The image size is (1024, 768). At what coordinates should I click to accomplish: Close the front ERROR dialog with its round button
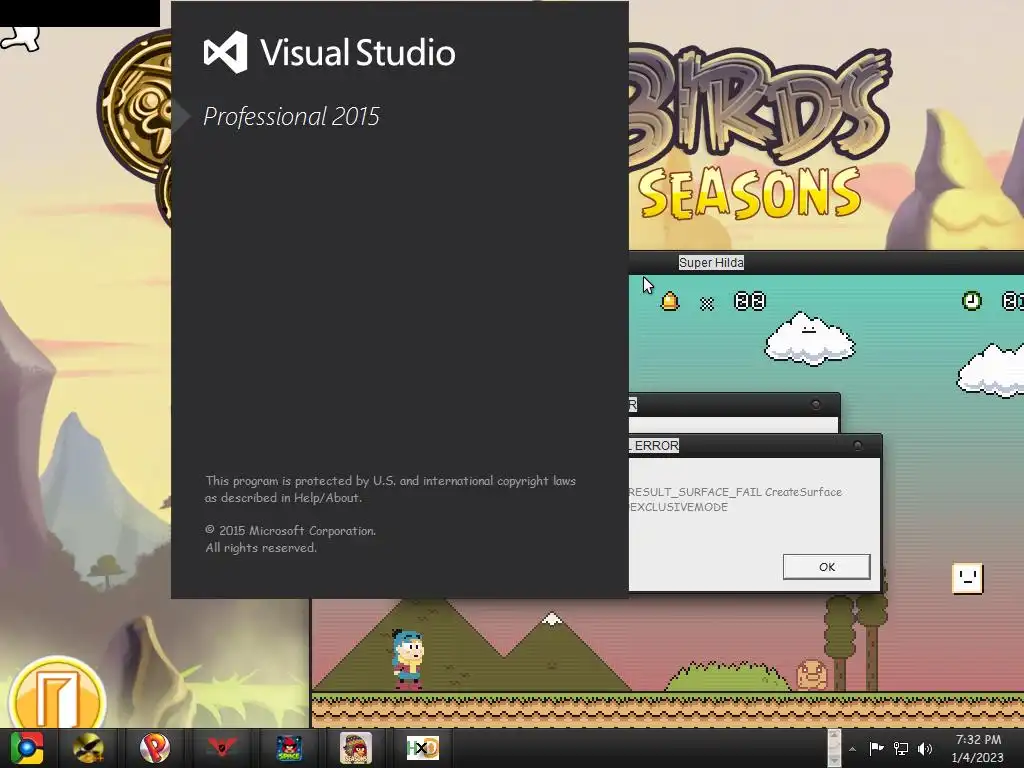pos(857,445)
